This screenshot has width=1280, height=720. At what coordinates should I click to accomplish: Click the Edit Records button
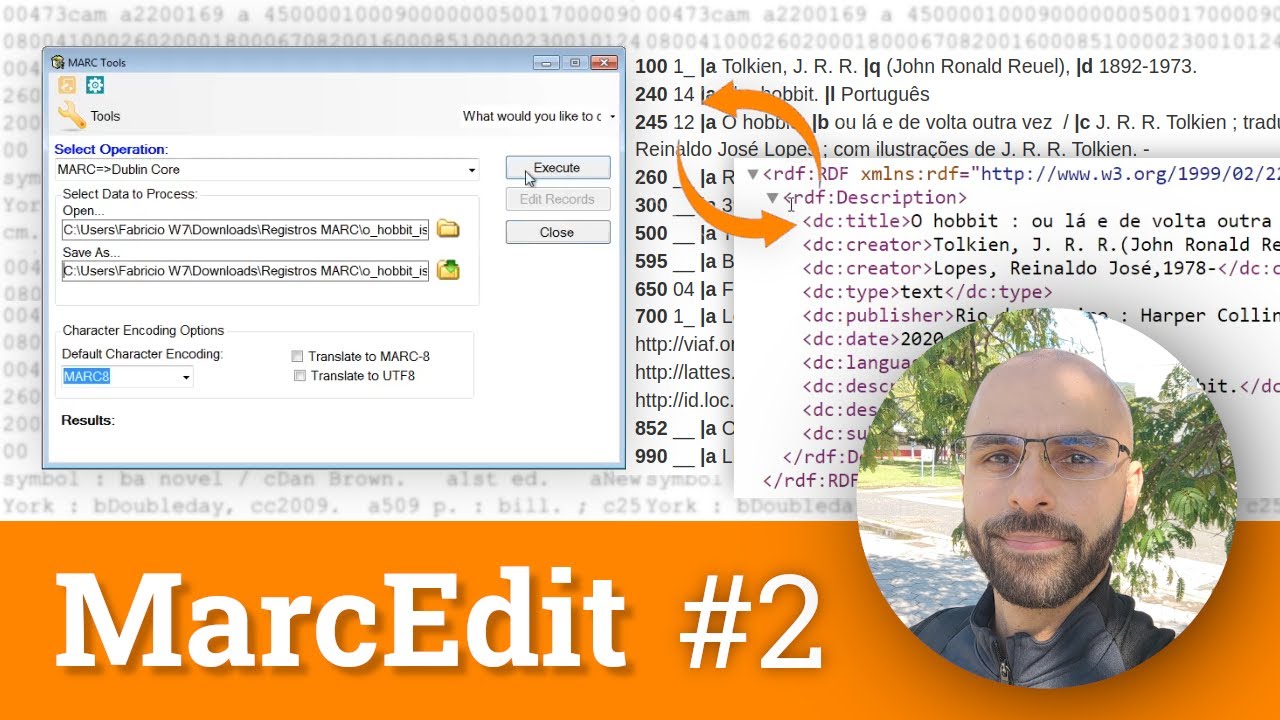click(557, 199)
